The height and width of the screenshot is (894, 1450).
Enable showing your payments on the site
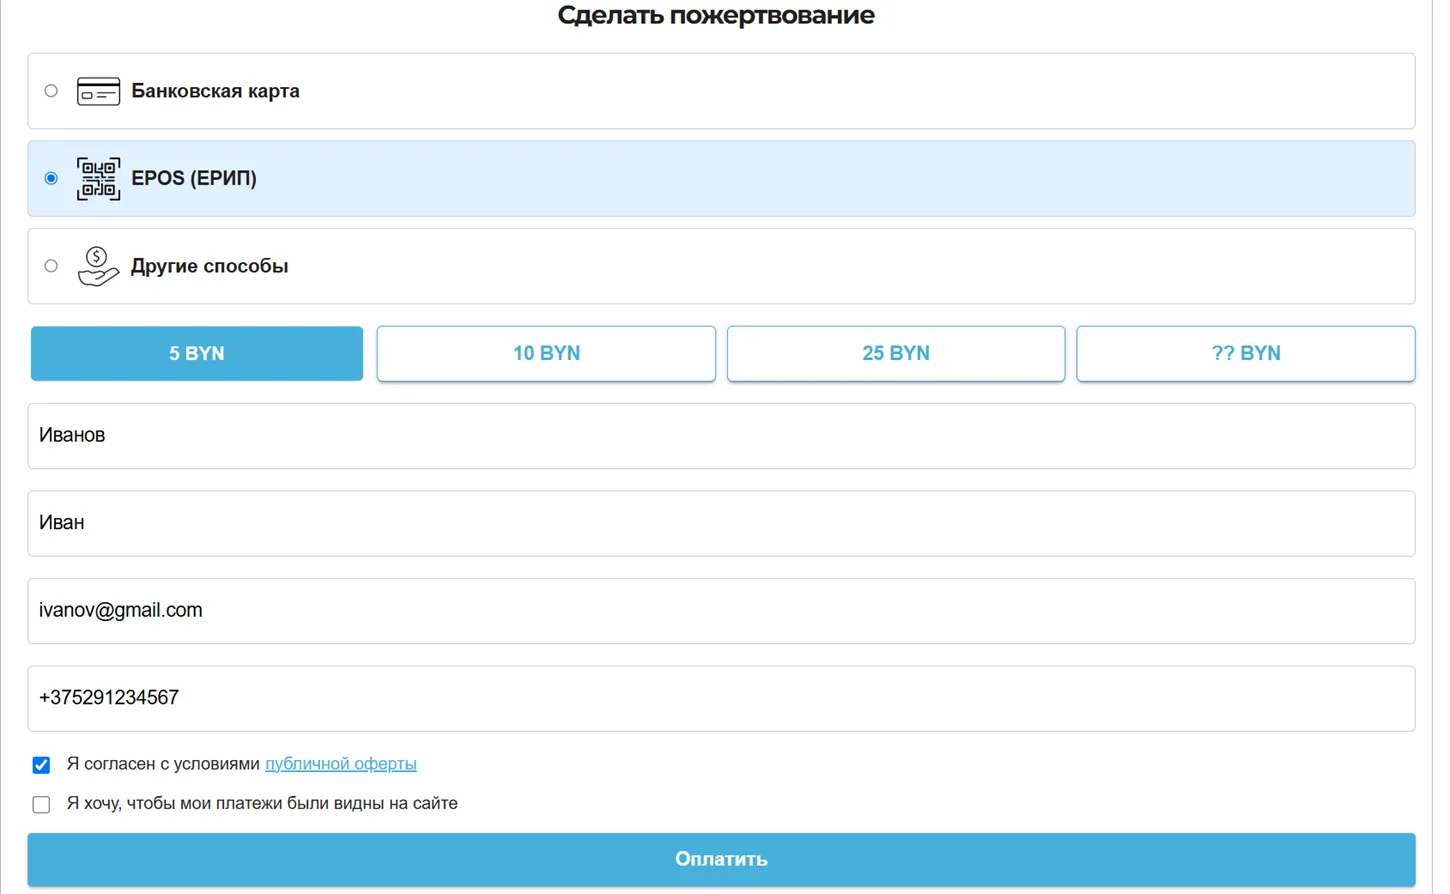pos(41,803)
